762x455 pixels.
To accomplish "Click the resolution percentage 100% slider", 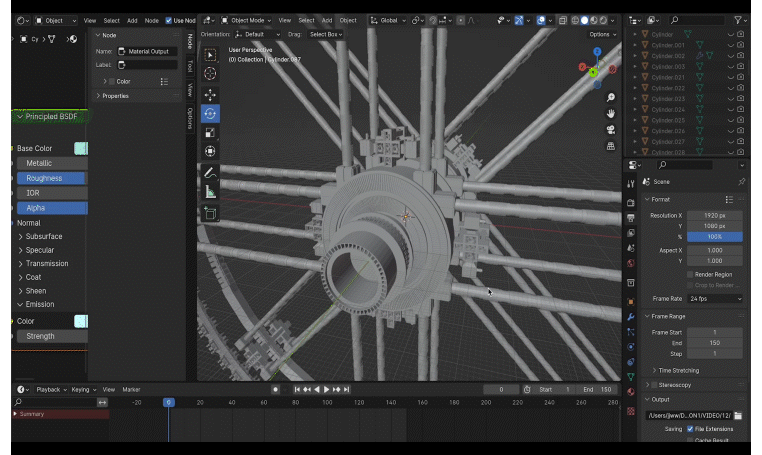I will 714,237.
